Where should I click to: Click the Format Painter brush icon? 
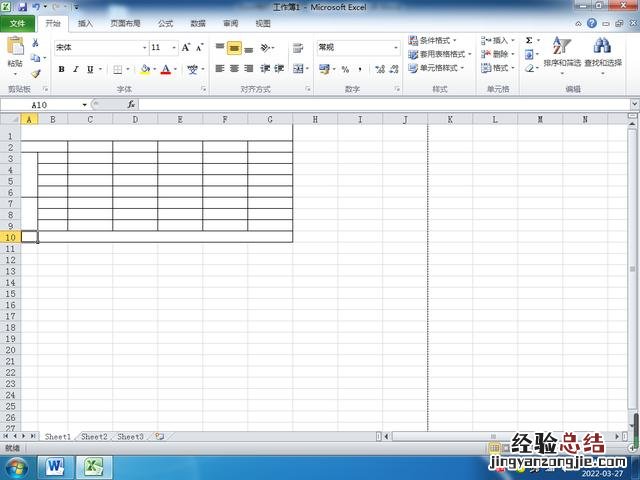36,73
